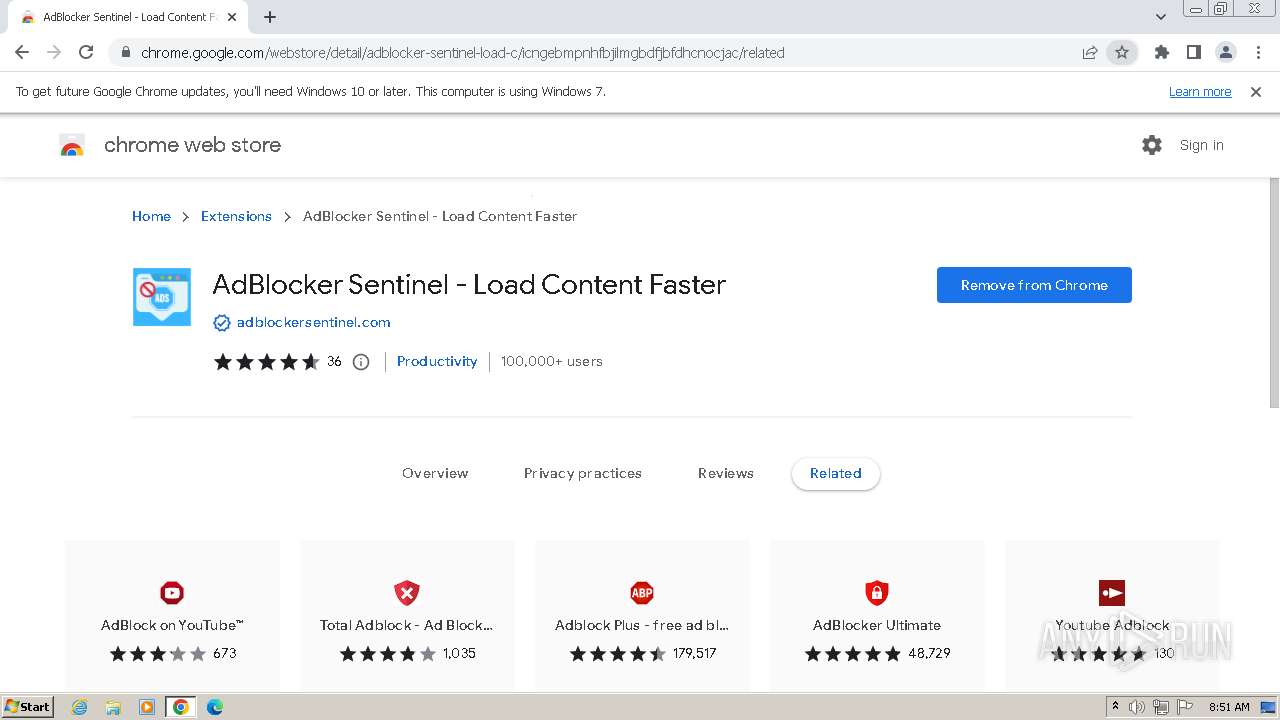
Task: Open the Chrome profile avatar icon
Action: point(1225,53)
